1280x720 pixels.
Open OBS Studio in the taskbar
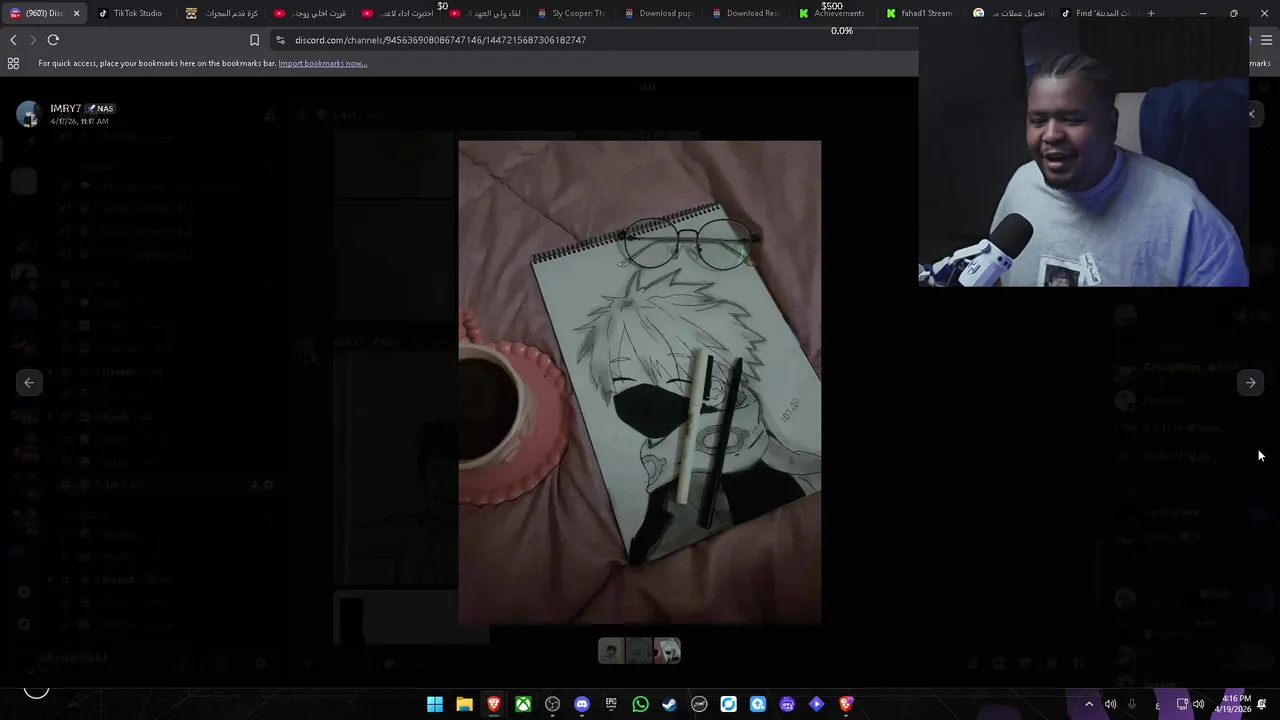click(x=552, y=704)
